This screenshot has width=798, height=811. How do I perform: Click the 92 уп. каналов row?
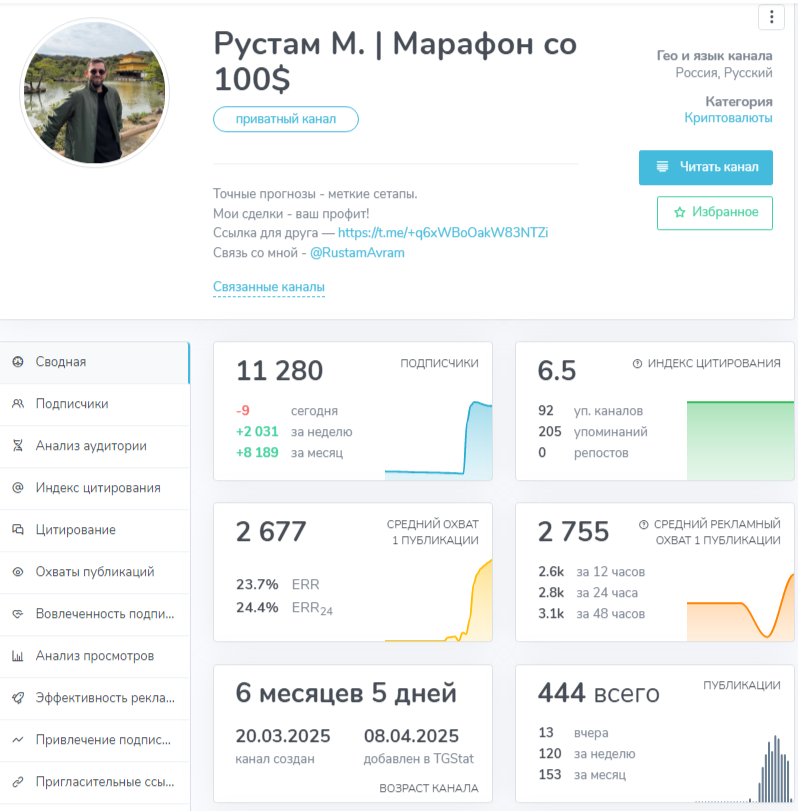(x=591, y=411)
